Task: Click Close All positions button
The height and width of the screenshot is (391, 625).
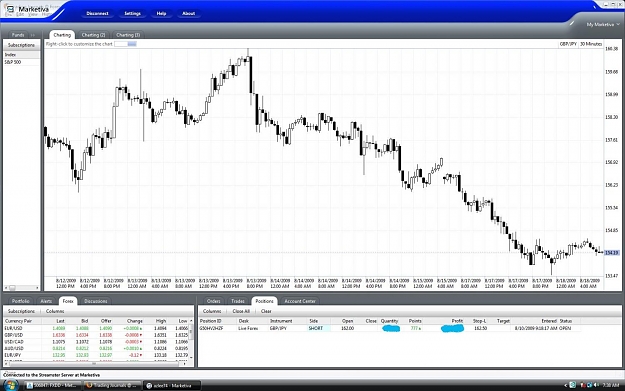Action: (x=241, y=311)
